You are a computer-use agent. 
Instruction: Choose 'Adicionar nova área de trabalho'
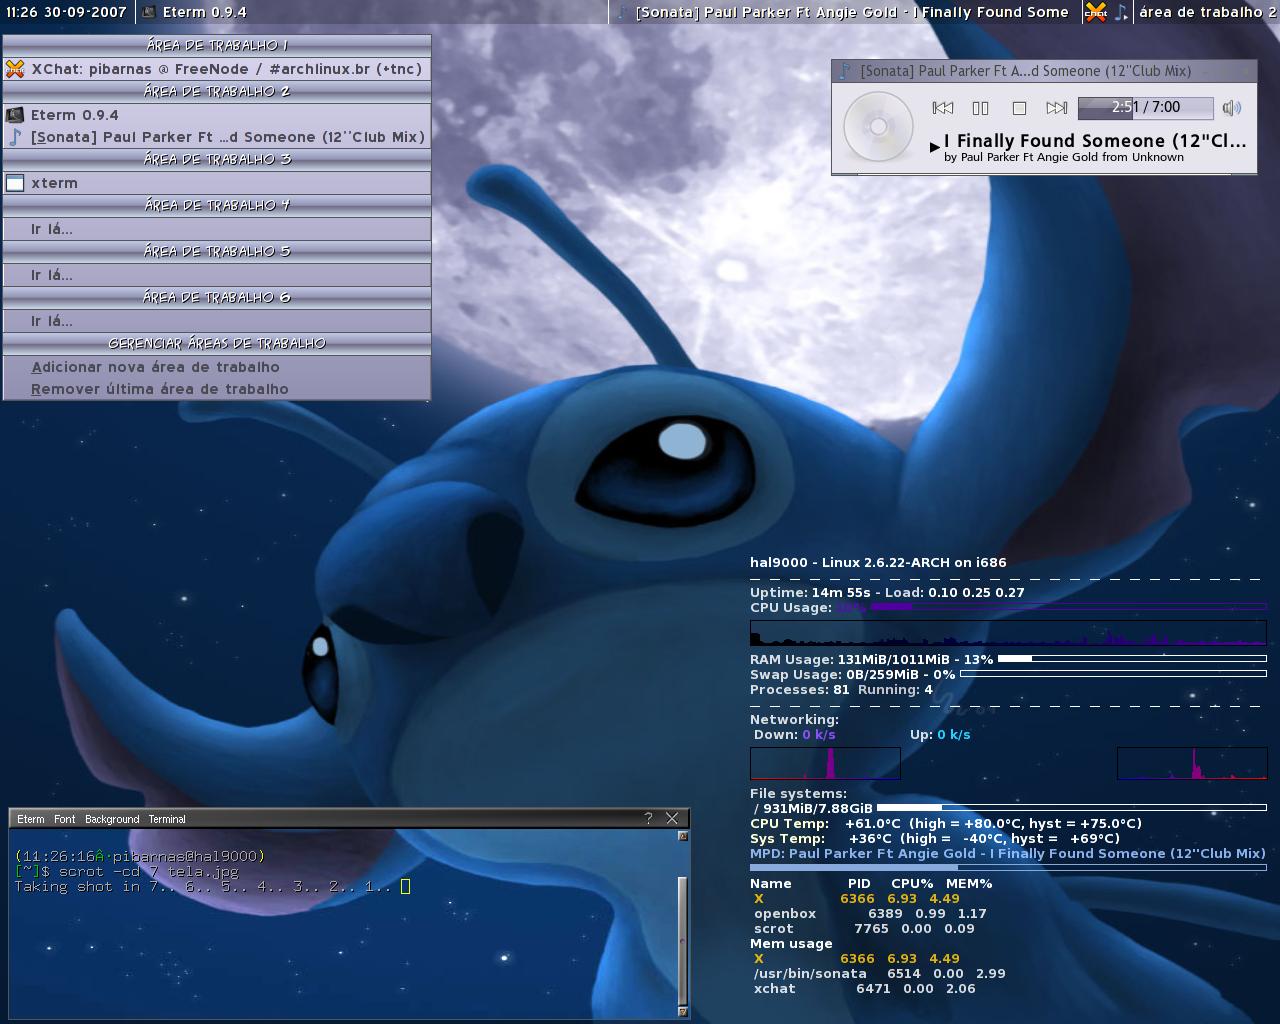(x=217, y=367)
